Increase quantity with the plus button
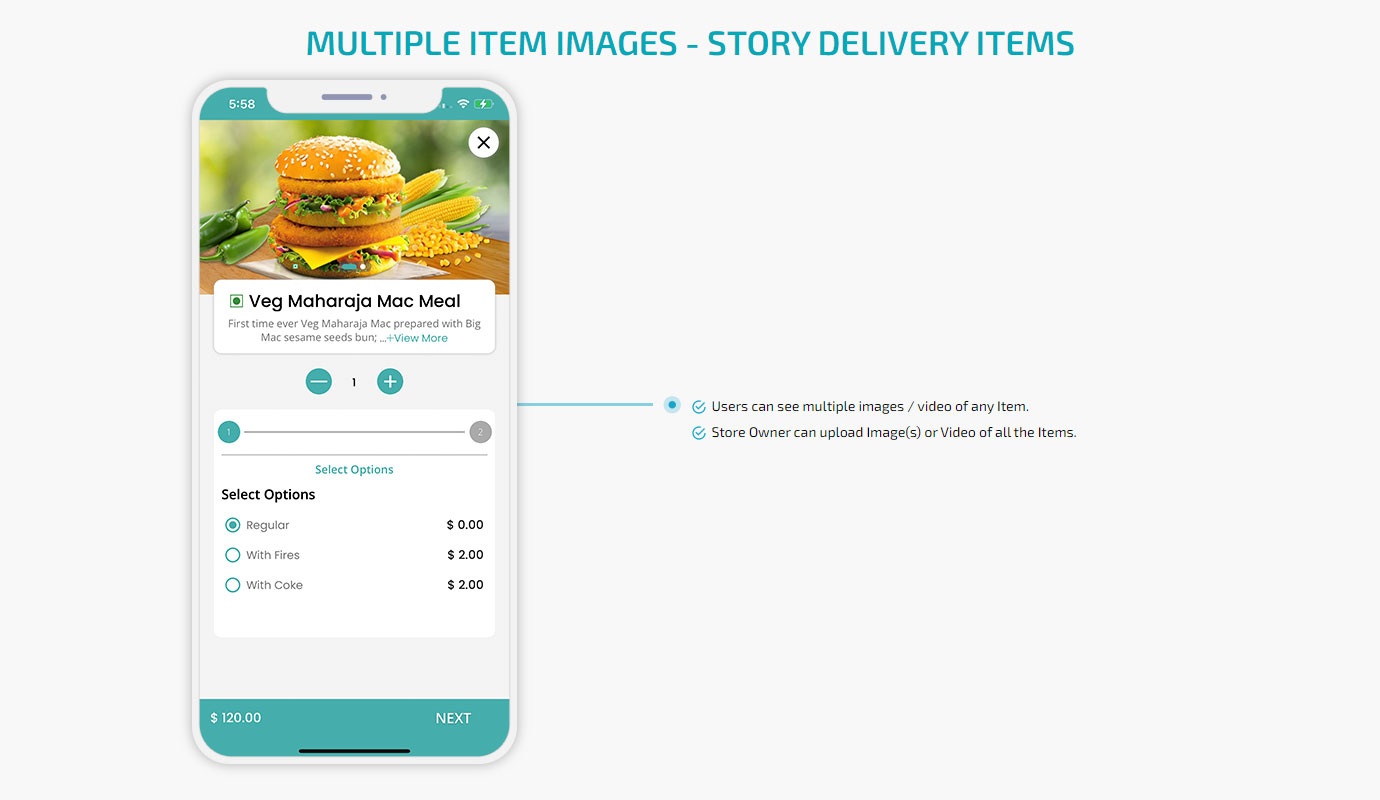Screen dimensions: 1380x800 tap(390, 381)
